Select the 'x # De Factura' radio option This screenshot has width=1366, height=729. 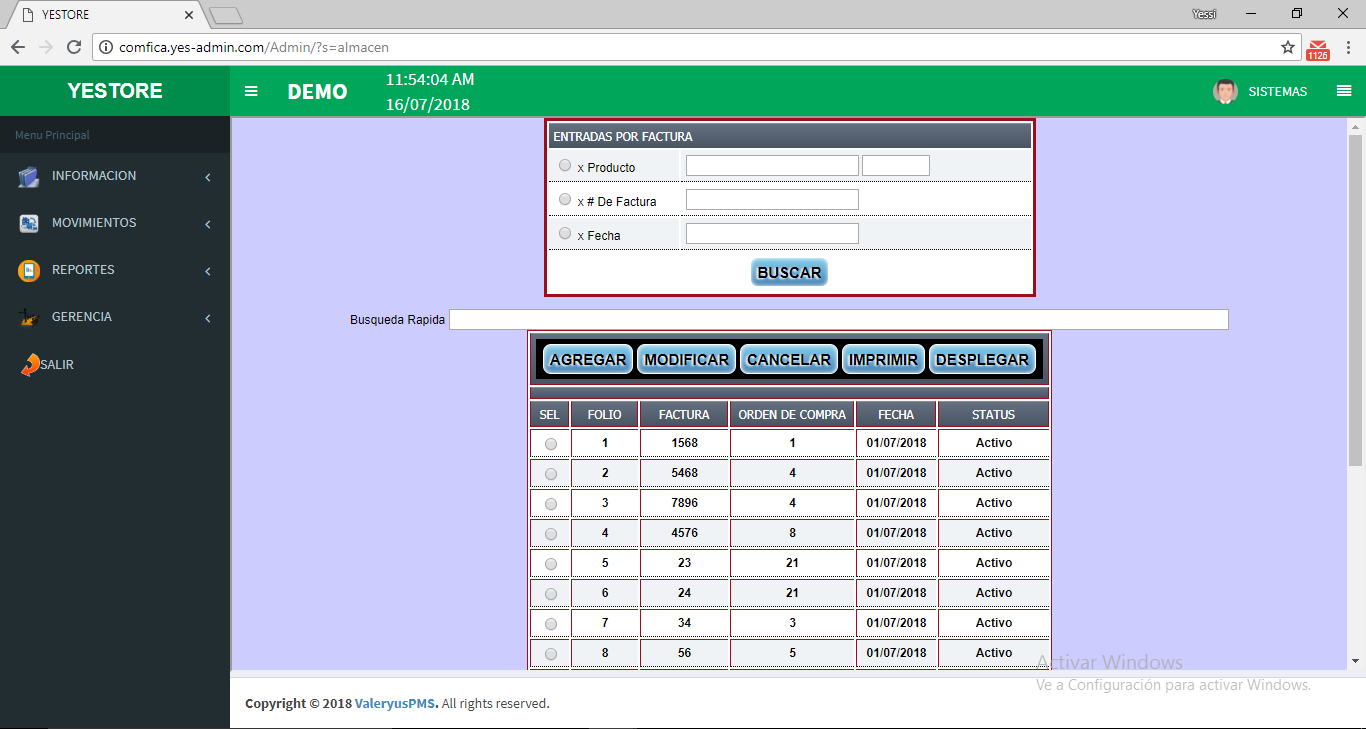click(x=565, y=200)
